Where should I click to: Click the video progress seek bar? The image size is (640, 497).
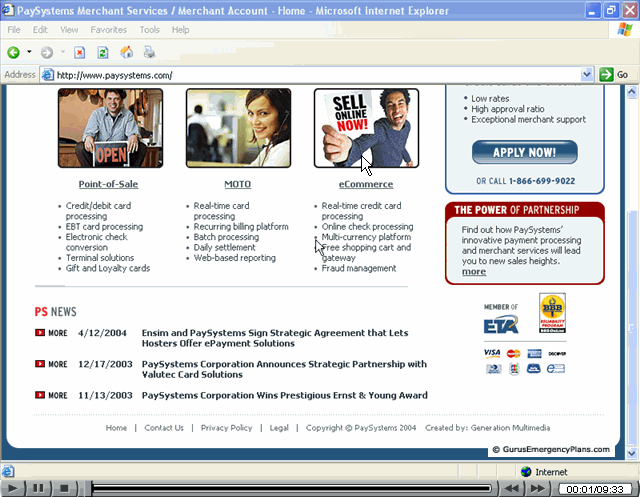tap(291, 488)
